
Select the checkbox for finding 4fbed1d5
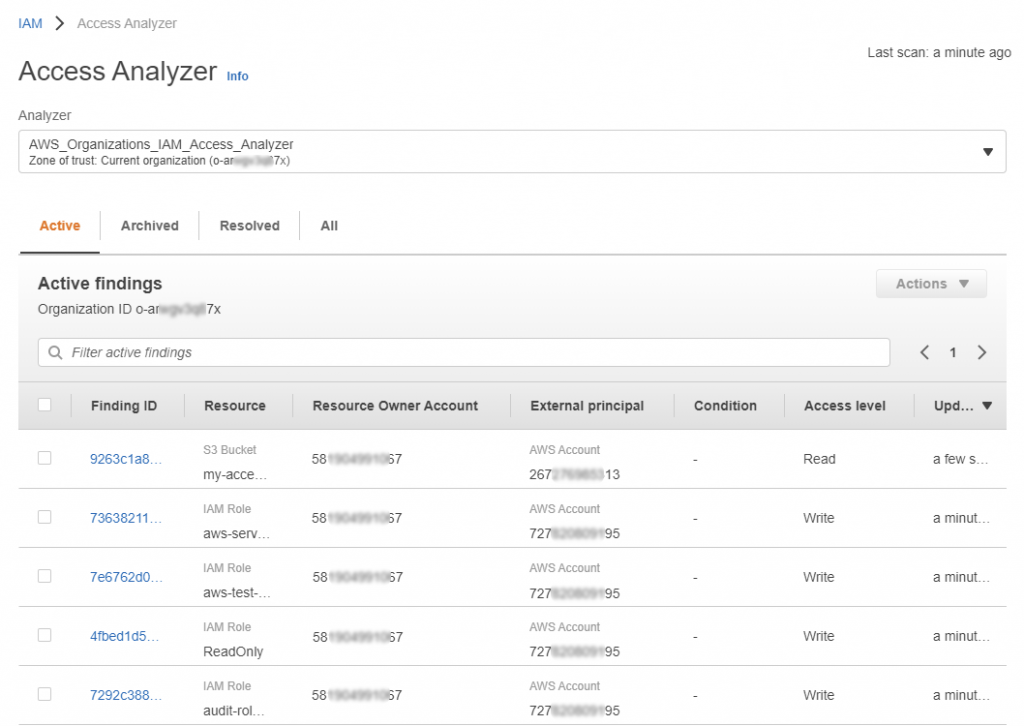(x=44, y=635)
